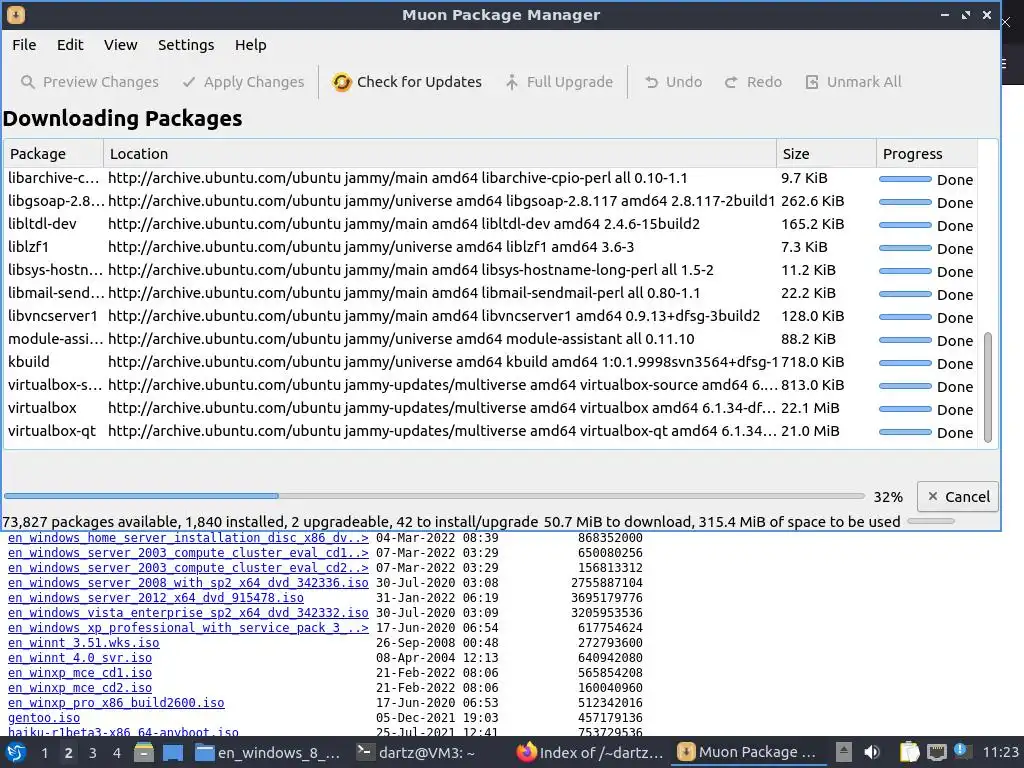
Task: Click the Undo arrow icon
Action: [x=651, y=82]
